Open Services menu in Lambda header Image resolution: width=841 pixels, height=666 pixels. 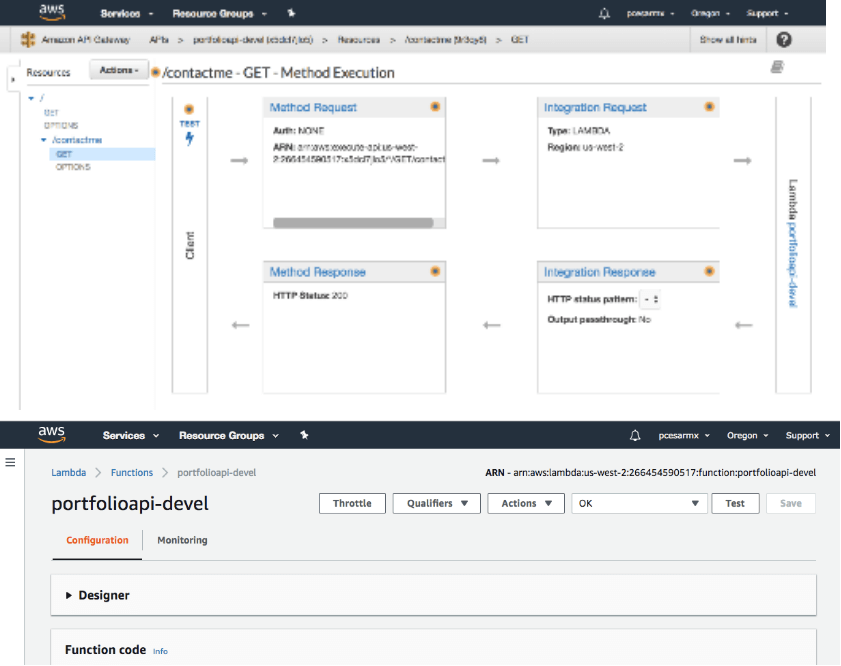[x=131, y=435]
